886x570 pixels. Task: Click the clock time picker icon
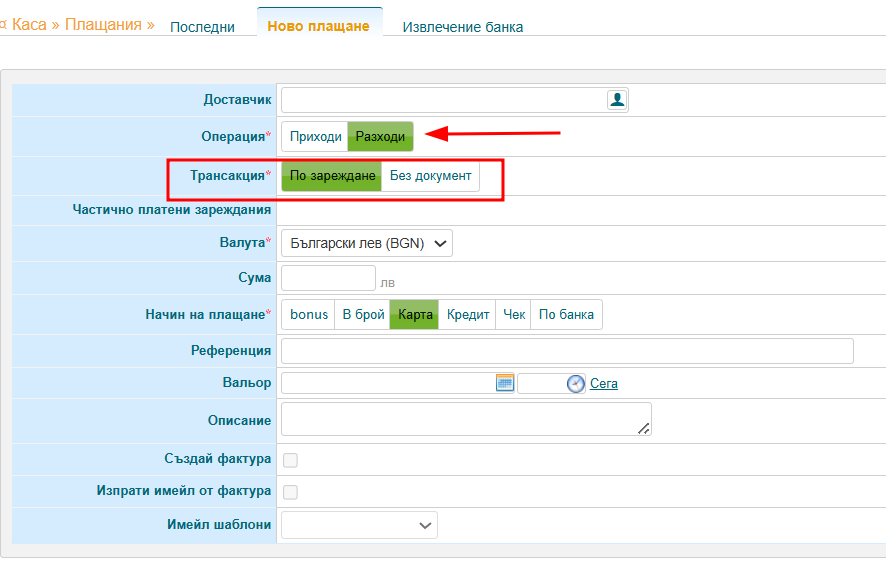[575, 384]
